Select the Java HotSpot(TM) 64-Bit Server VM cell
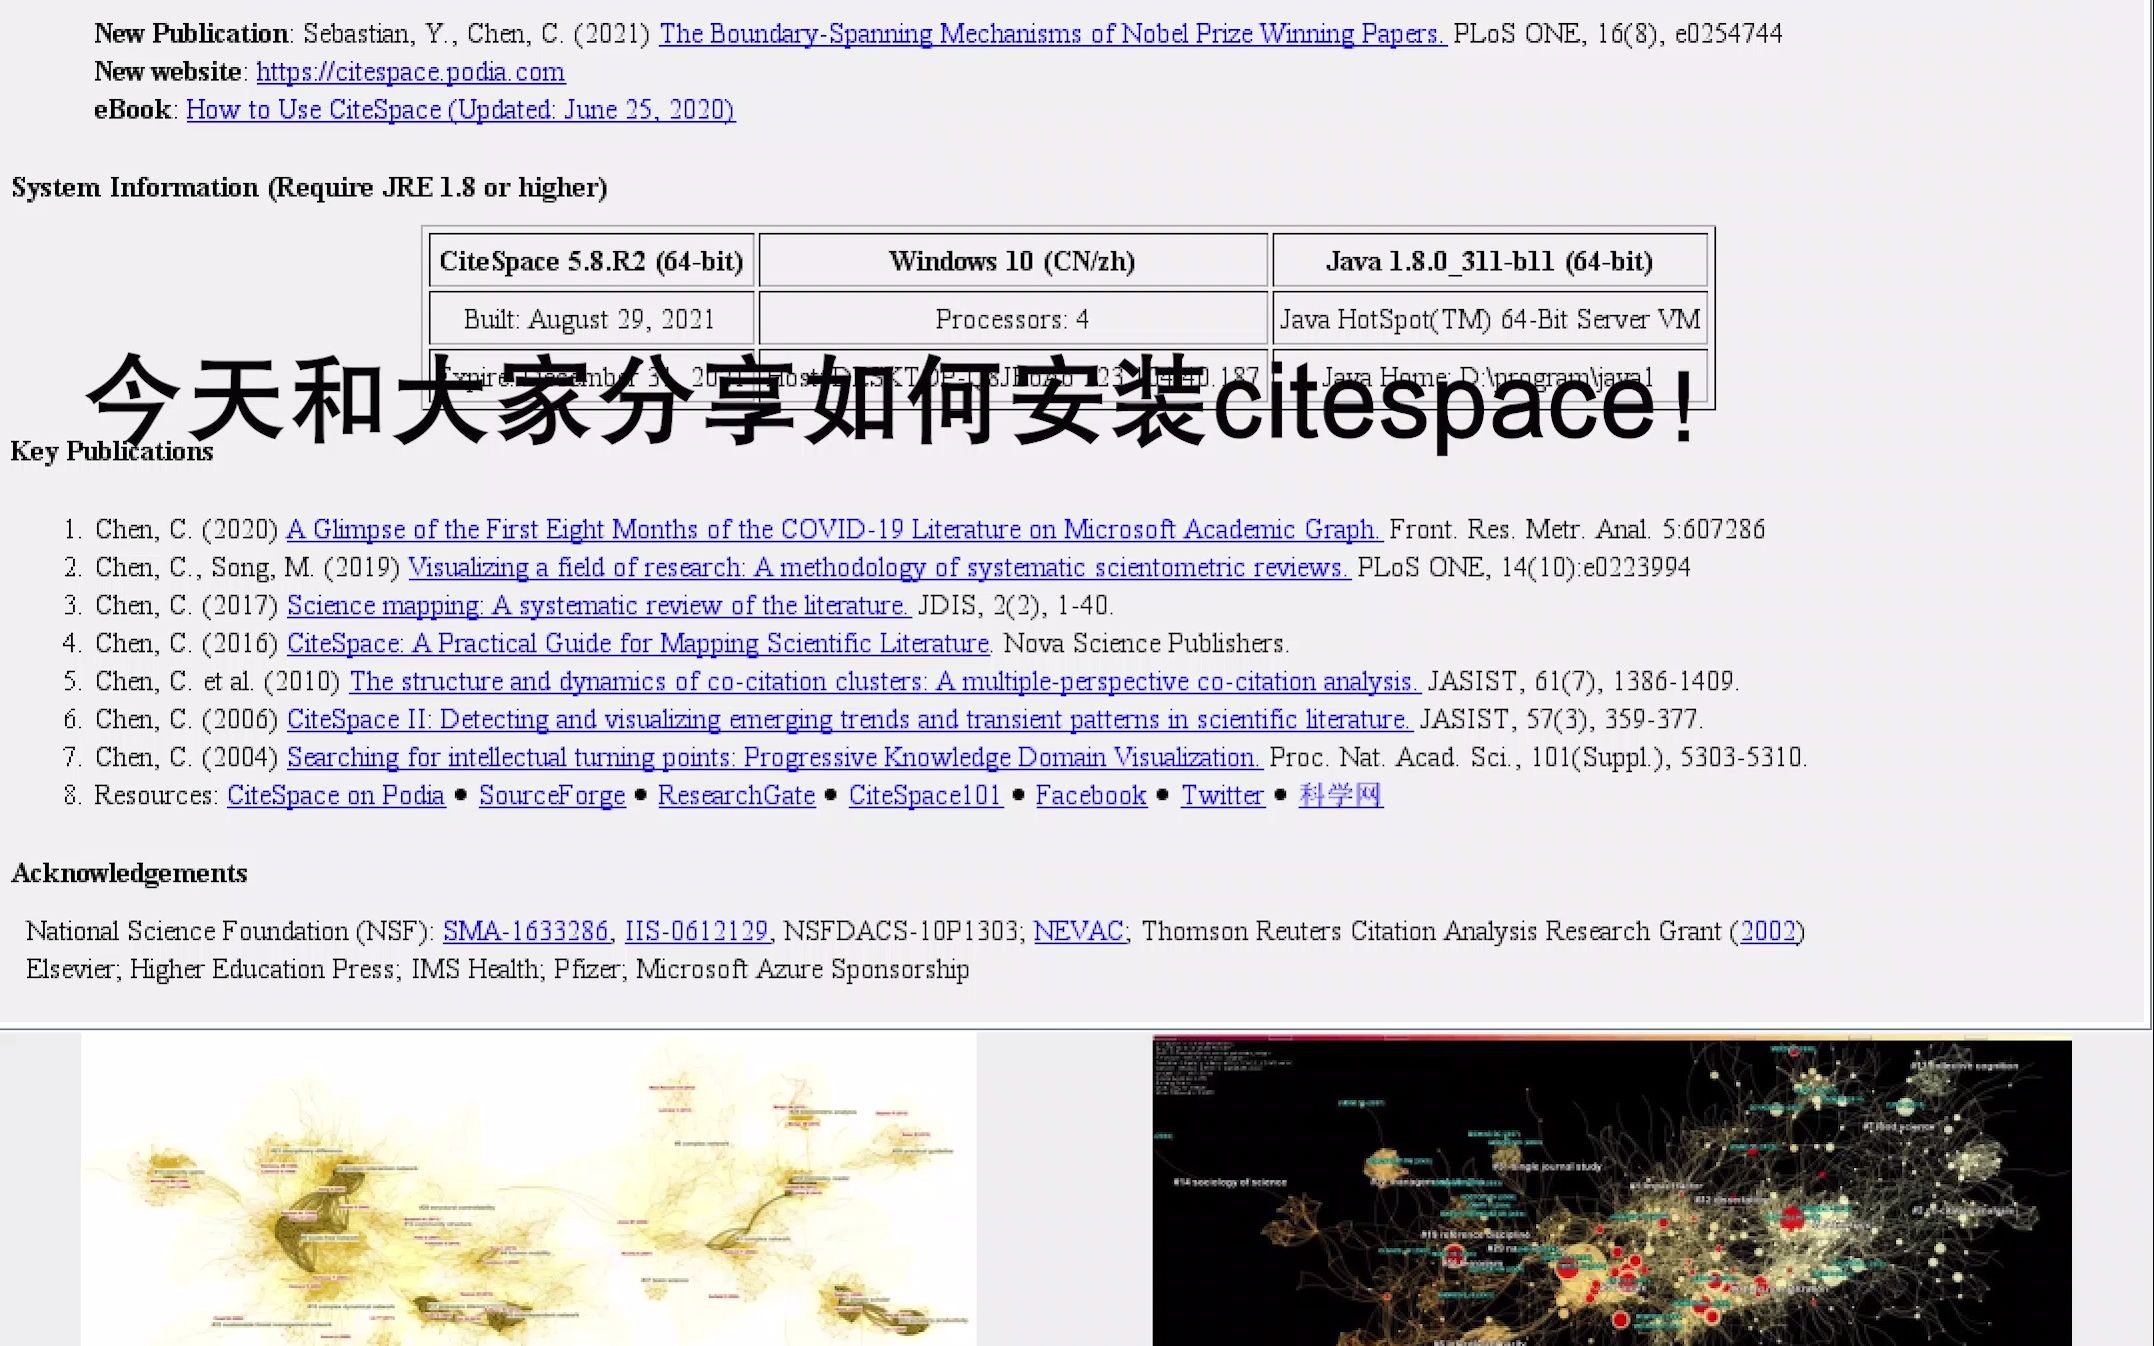The width and height of the screenshot is (2154, 1346). 1490,319
